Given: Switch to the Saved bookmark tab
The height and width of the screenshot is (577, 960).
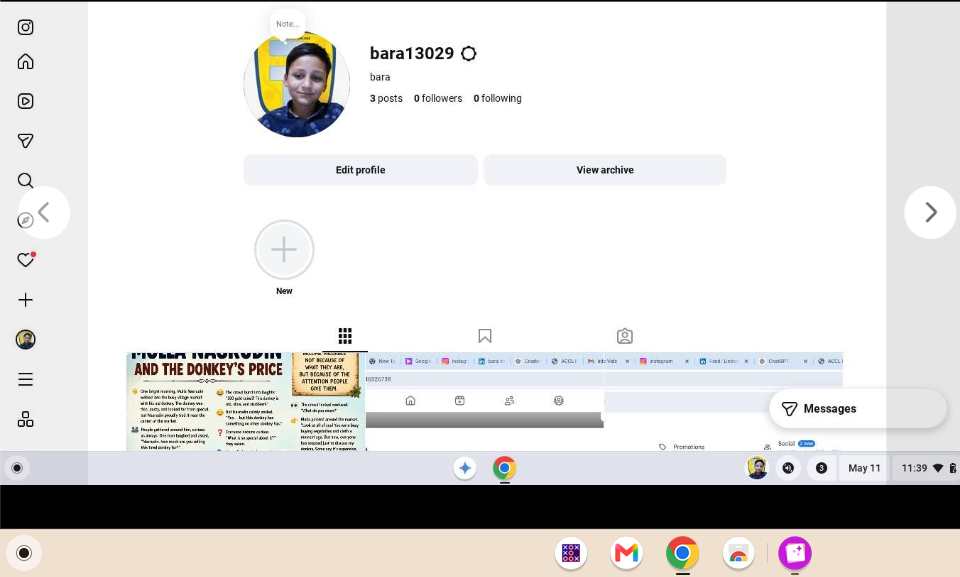Looking at the screenshot, I should 484,336.
